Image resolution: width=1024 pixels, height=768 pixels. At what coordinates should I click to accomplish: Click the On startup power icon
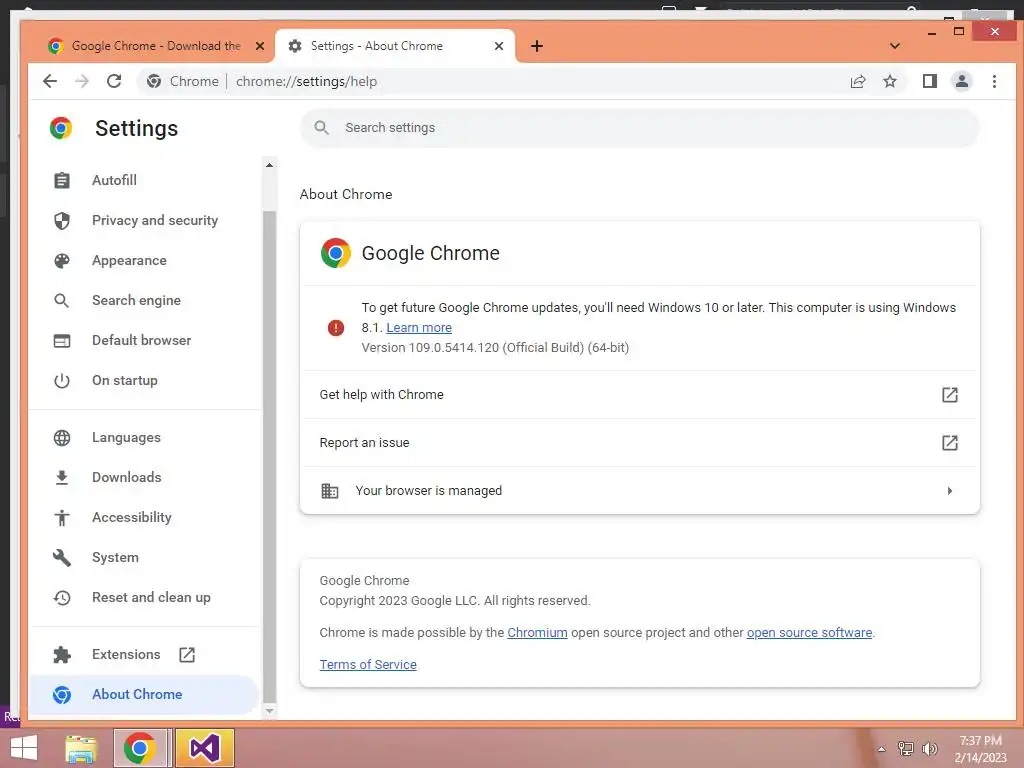pos(62,380)
